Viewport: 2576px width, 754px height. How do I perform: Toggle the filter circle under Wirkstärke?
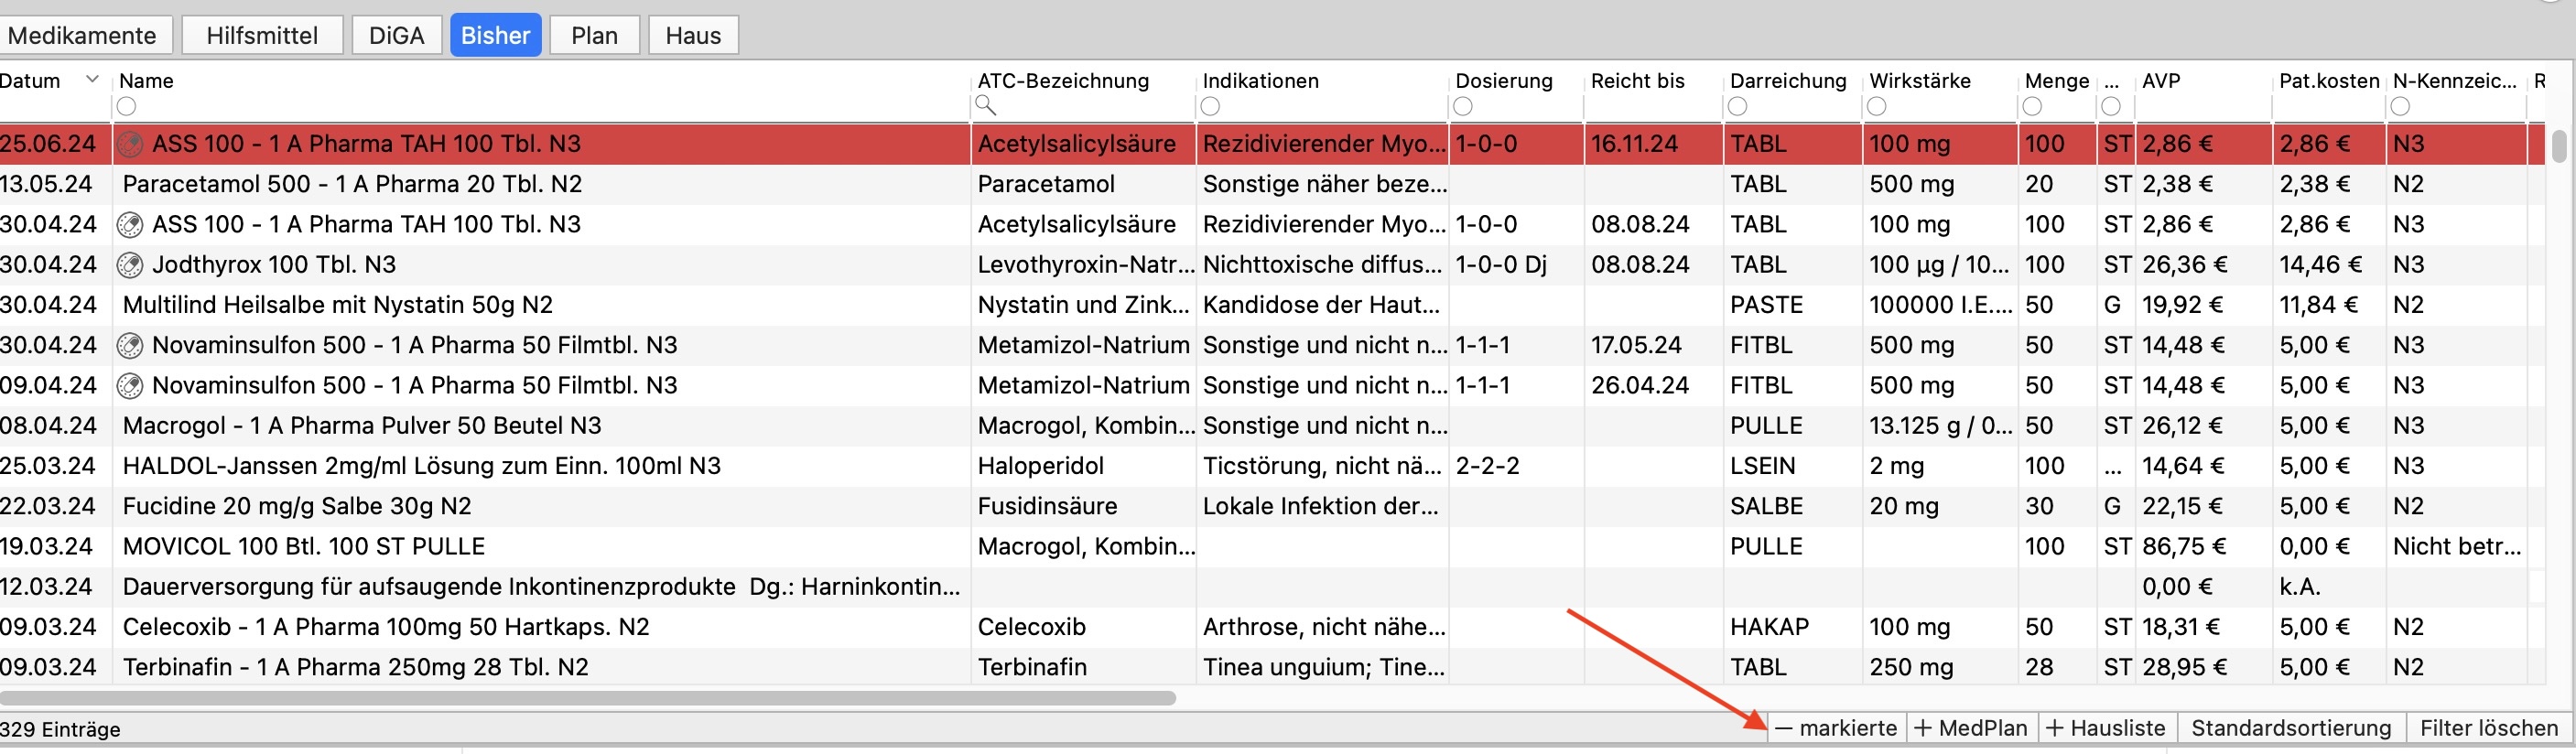point(1877,106)
